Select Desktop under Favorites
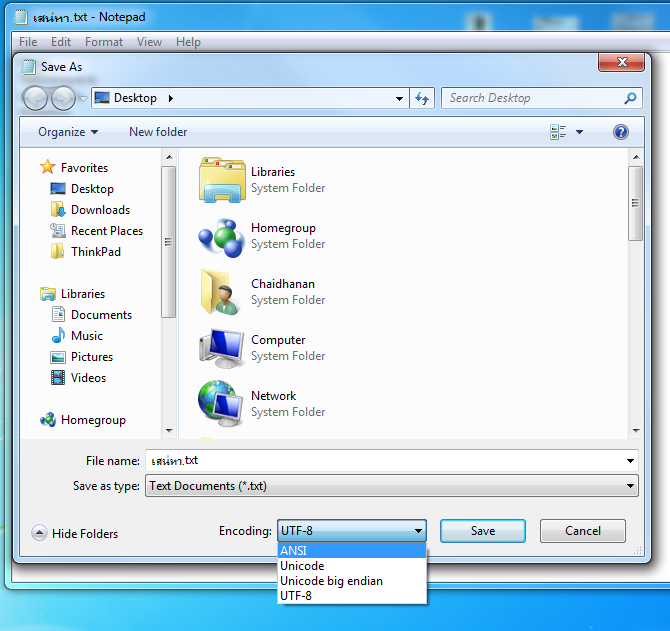The width and height of the screenshot is (670, 631). point(92,189)
